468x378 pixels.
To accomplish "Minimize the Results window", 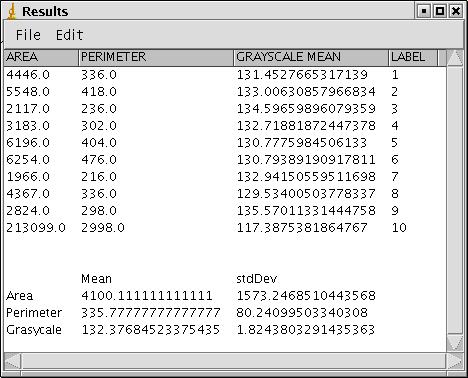I will (424, 11).
